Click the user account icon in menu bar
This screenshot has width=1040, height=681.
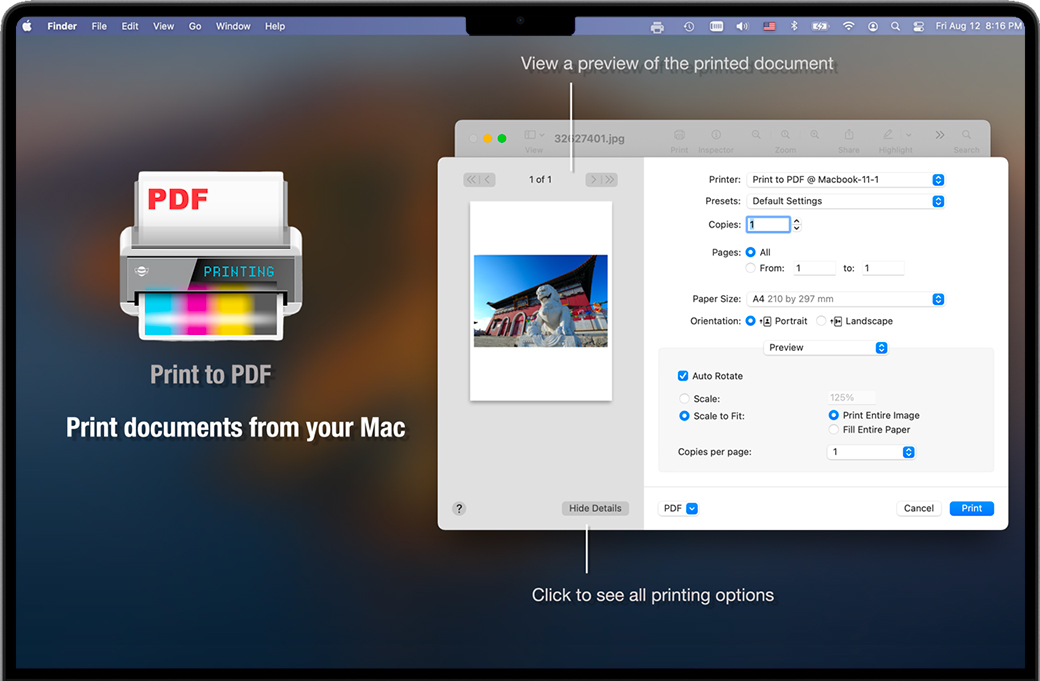[x=873, y=27]
